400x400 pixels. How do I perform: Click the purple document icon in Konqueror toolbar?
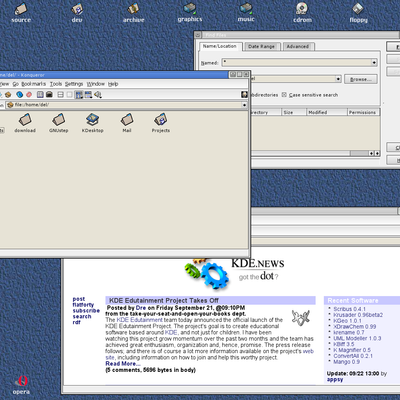[40, 95]
